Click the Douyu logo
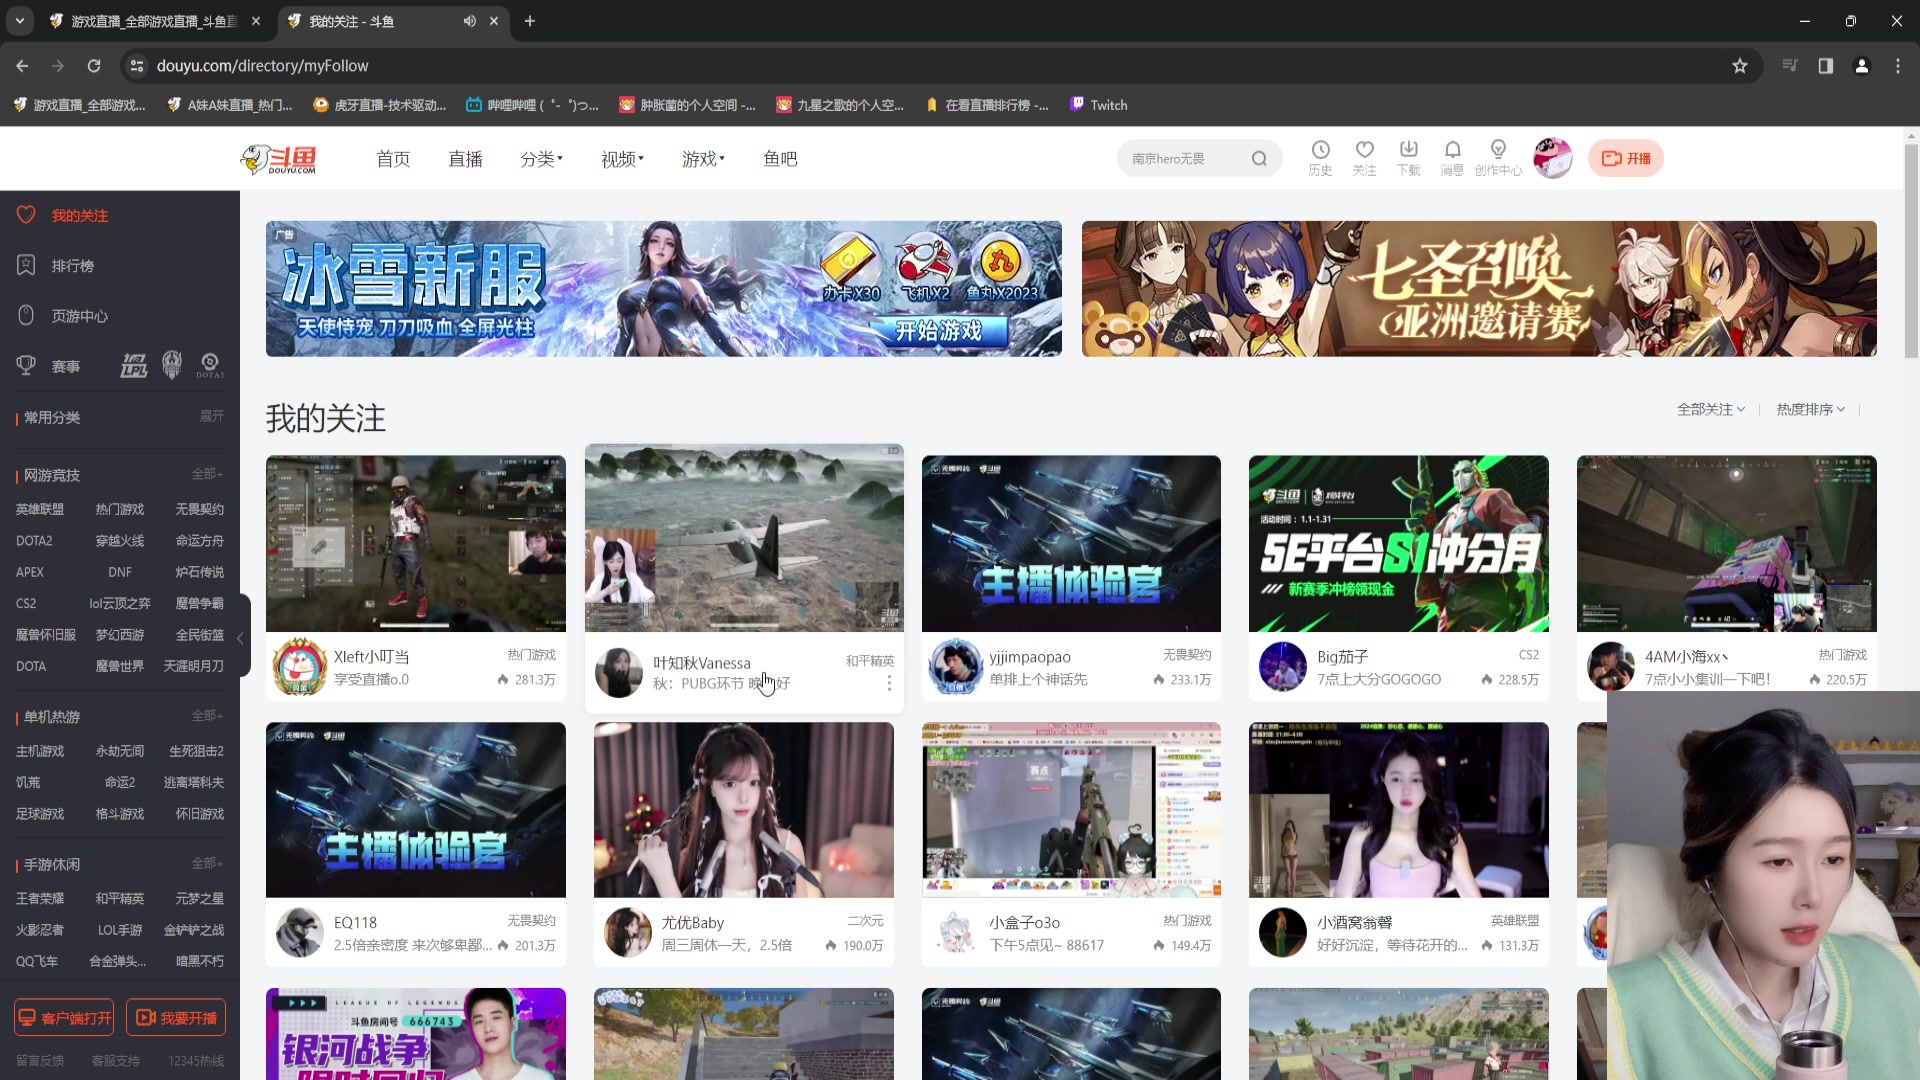This screenshot has width=1920, height=1080. pyautogui.click(x=279, y=159)
